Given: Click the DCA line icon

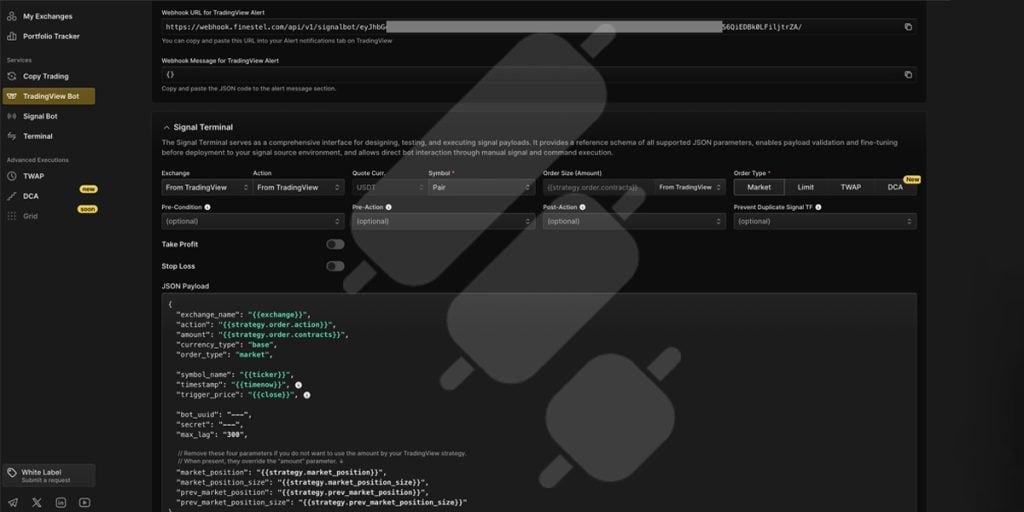Looking at the screenshot, I should [x=12, y=196].
